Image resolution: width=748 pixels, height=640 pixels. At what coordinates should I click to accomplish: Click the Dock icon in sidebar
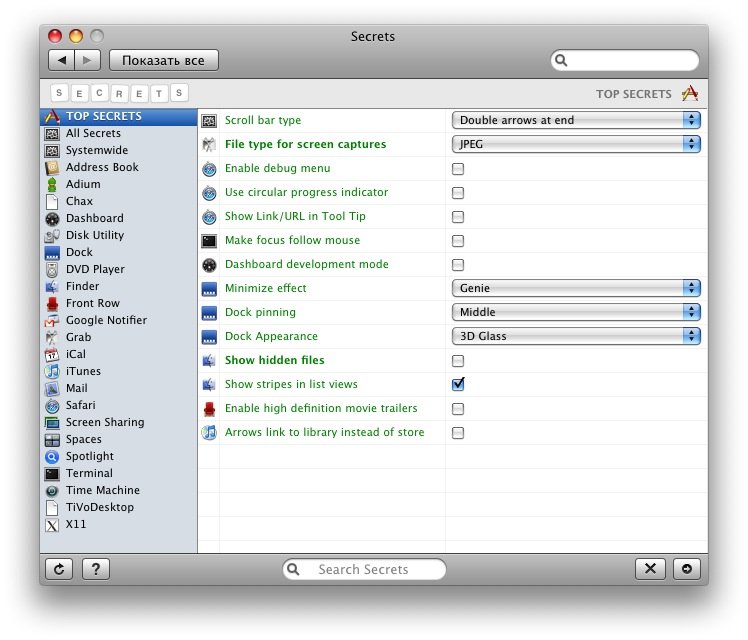click(52, 252)
